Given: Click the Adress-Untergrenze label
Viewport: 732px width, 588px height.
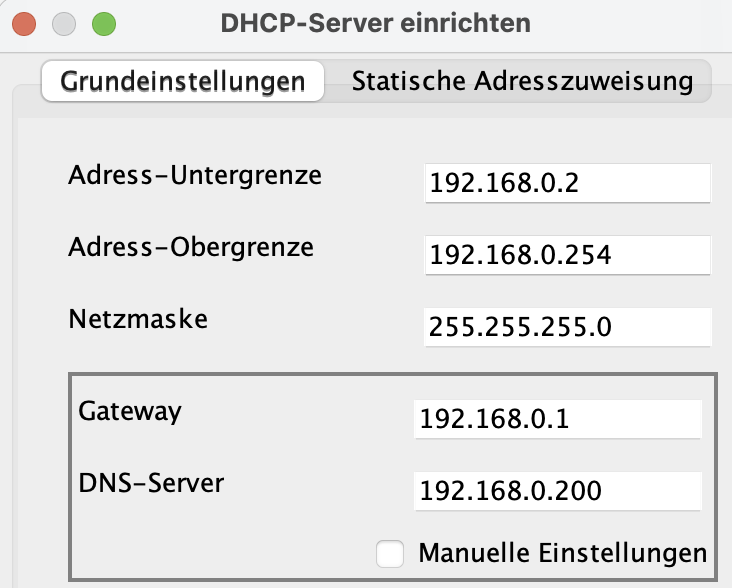Looking at the screenshot, I should [x=195, y=176].
